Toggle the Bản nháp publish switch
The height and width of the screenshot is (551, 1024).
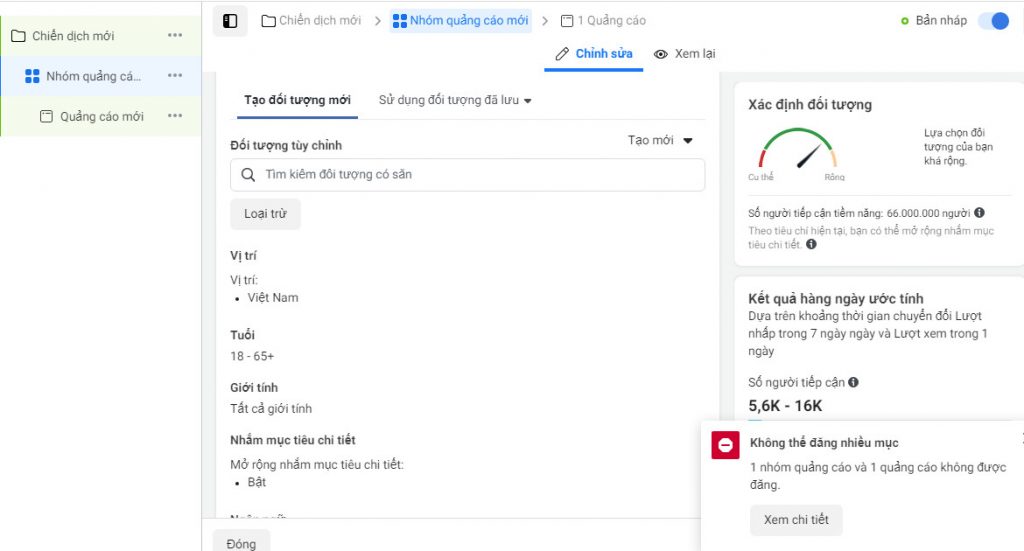pos(994,21)
